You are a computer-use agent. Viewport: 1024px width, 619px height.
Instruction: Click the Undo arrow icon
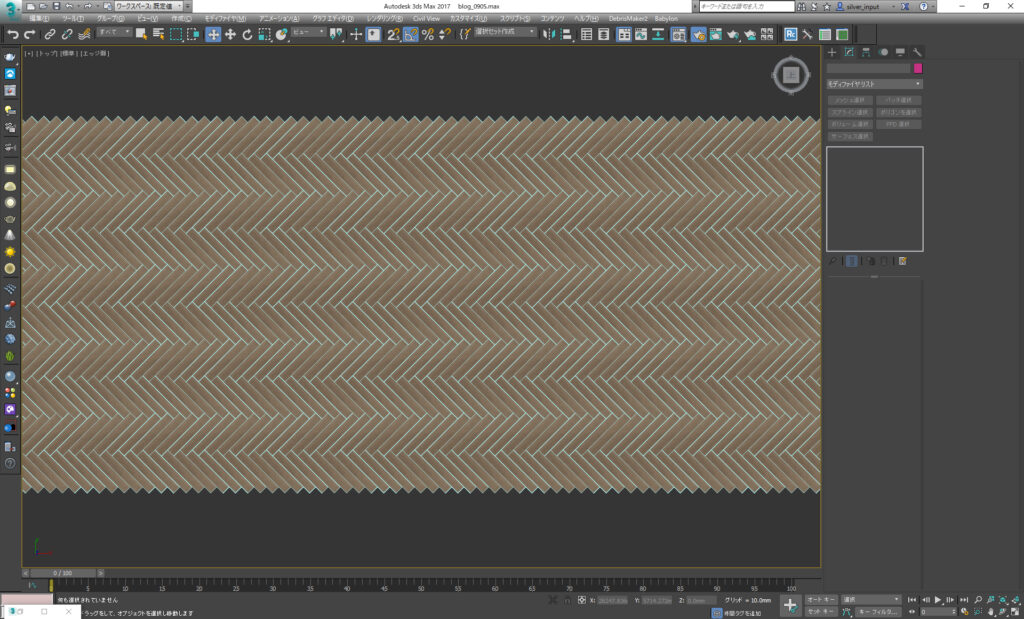[x=13, y=34]
